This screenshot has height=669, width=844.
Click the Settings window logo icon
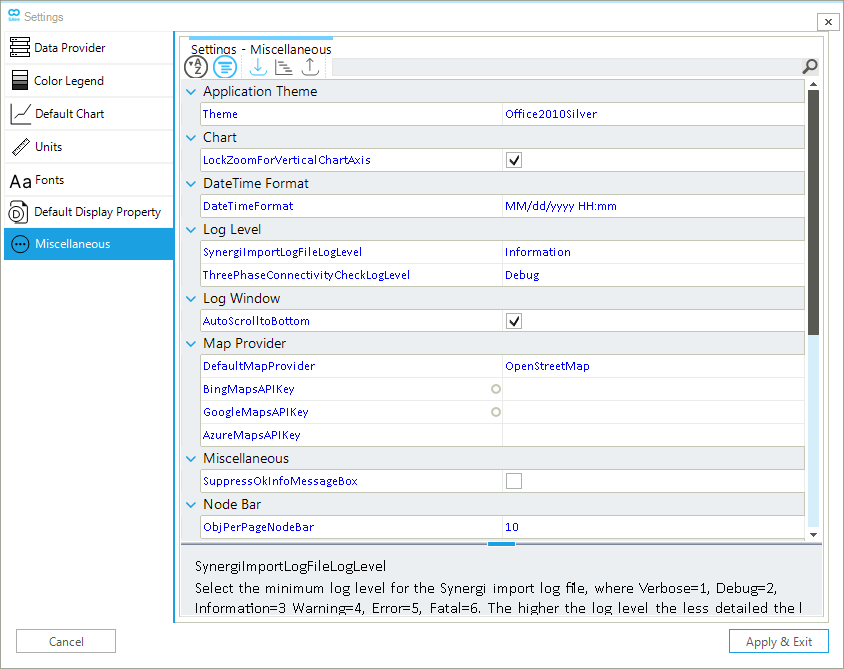[x=14, y=15]
